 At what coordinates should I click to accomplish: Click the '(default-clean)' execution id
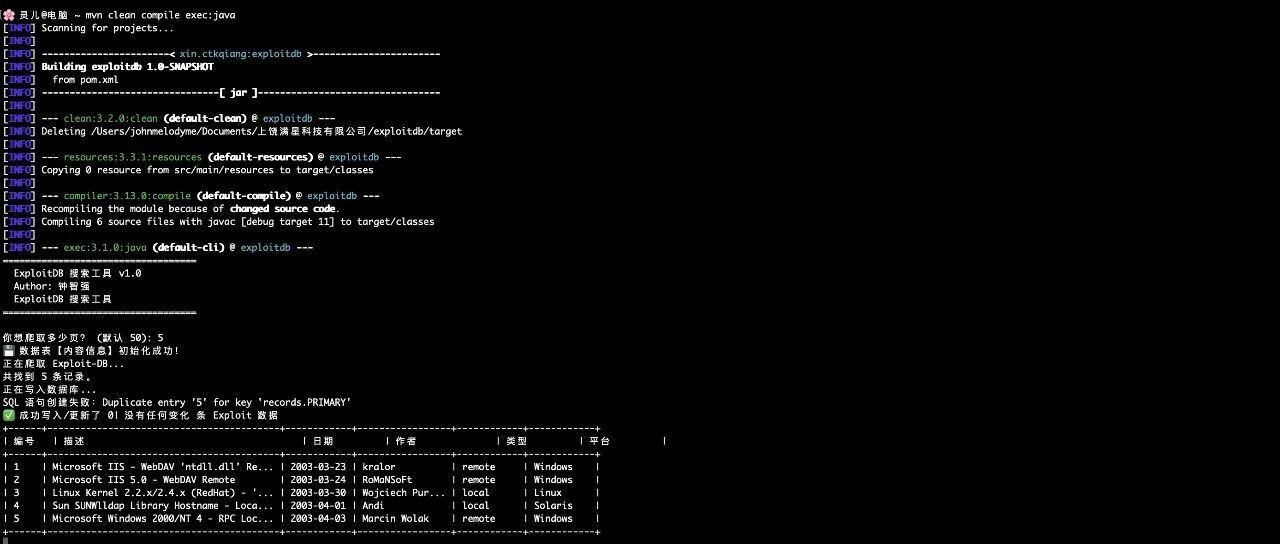tap(207, 118)
